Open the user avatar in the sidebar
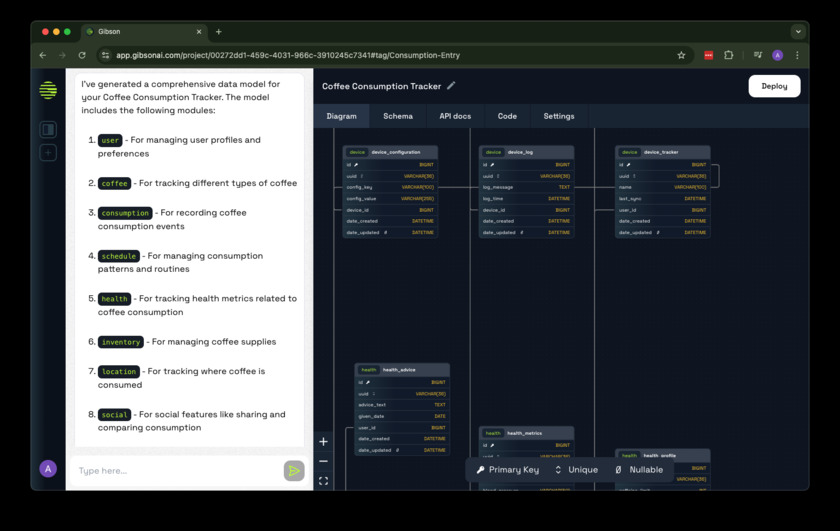Screen dimensions: 840x531 click(x=48, y=469)
